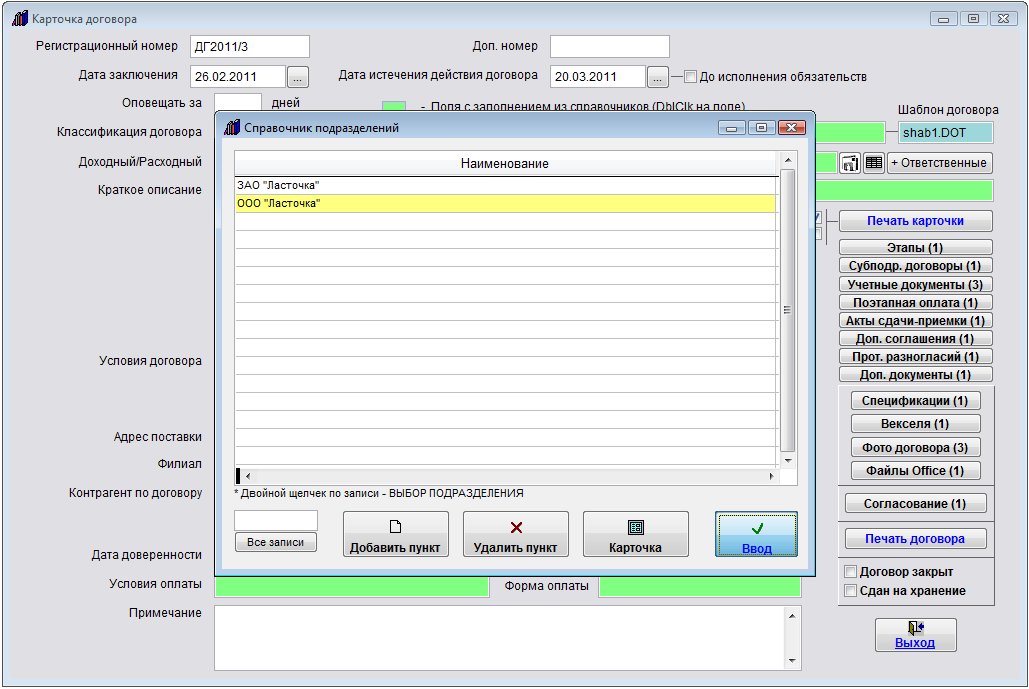Click the table icon beside Ответственные
The width and height of the screenshot is (1029, 689).
click(873, 163)
